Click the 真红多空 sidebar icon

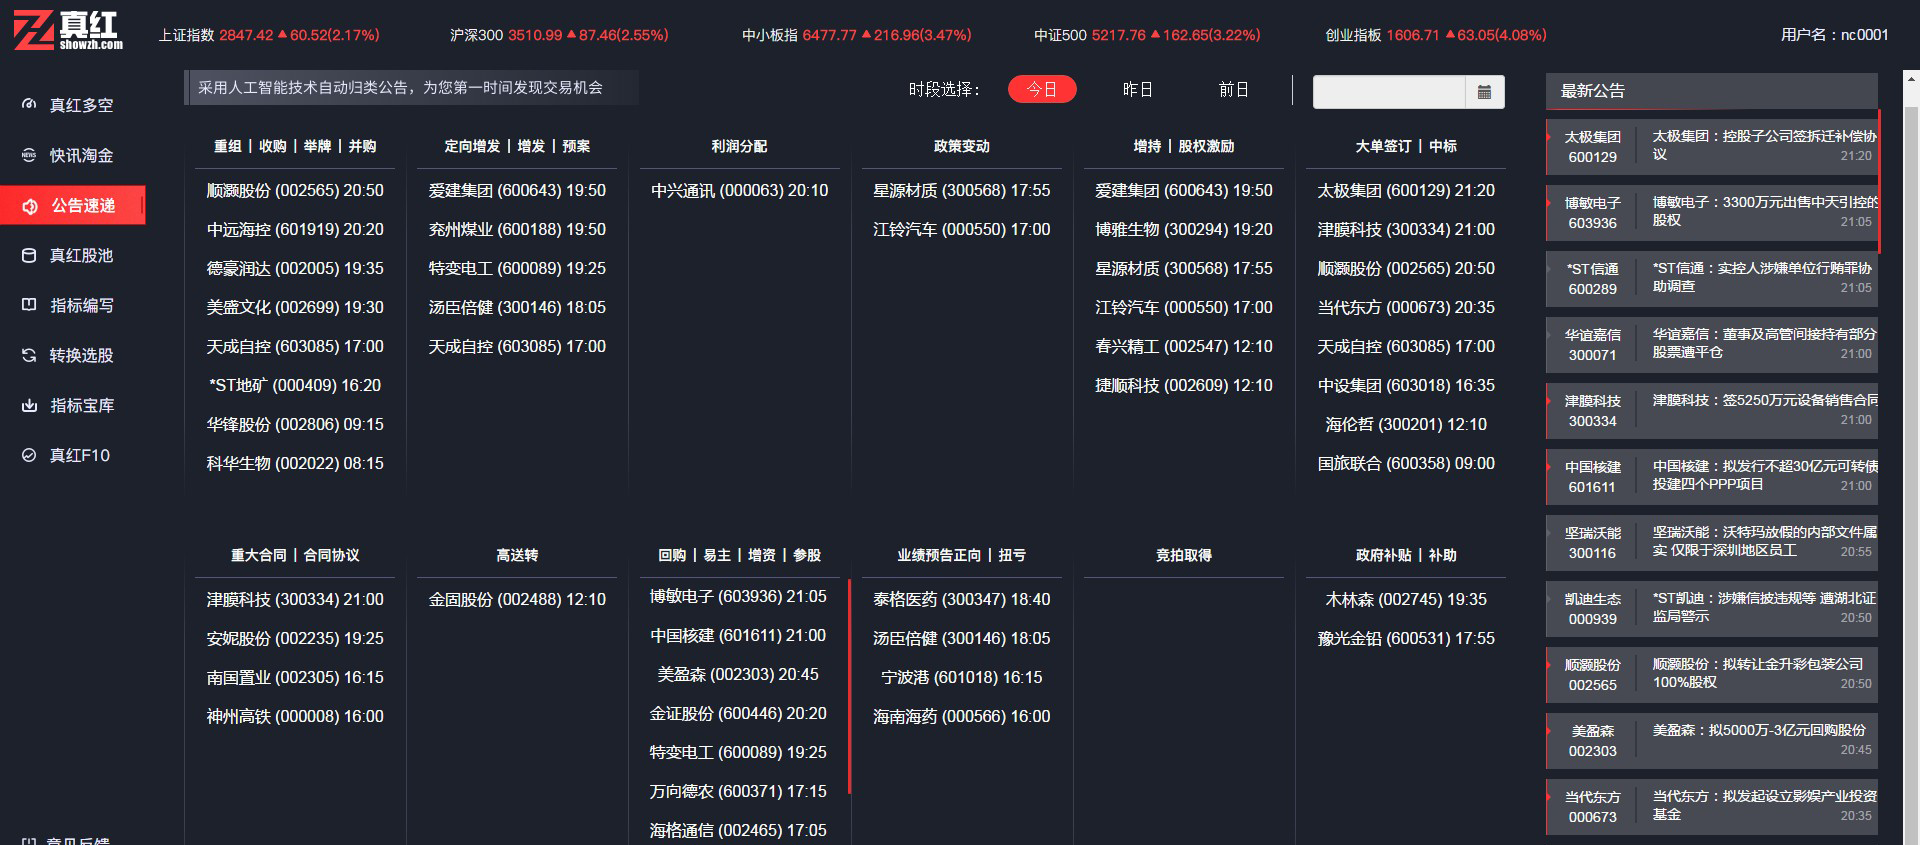(x=29, y=104)
